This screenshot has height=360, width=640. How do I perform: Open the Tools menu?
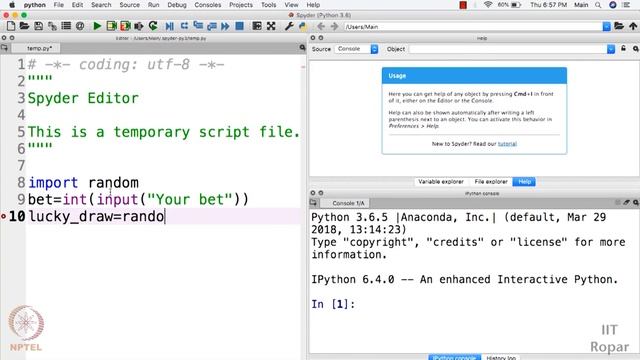click(x=269, y=5)
